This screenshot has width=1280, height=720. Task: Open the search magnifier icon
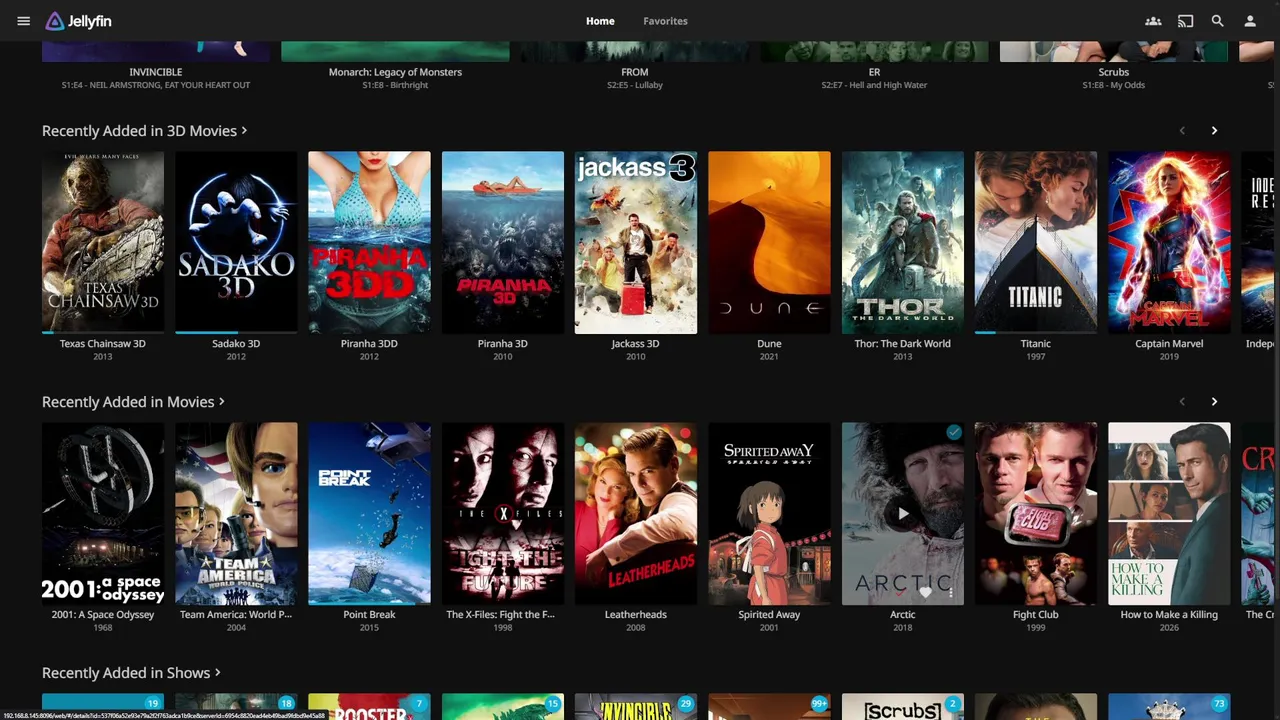click(x=1217, y=21)
